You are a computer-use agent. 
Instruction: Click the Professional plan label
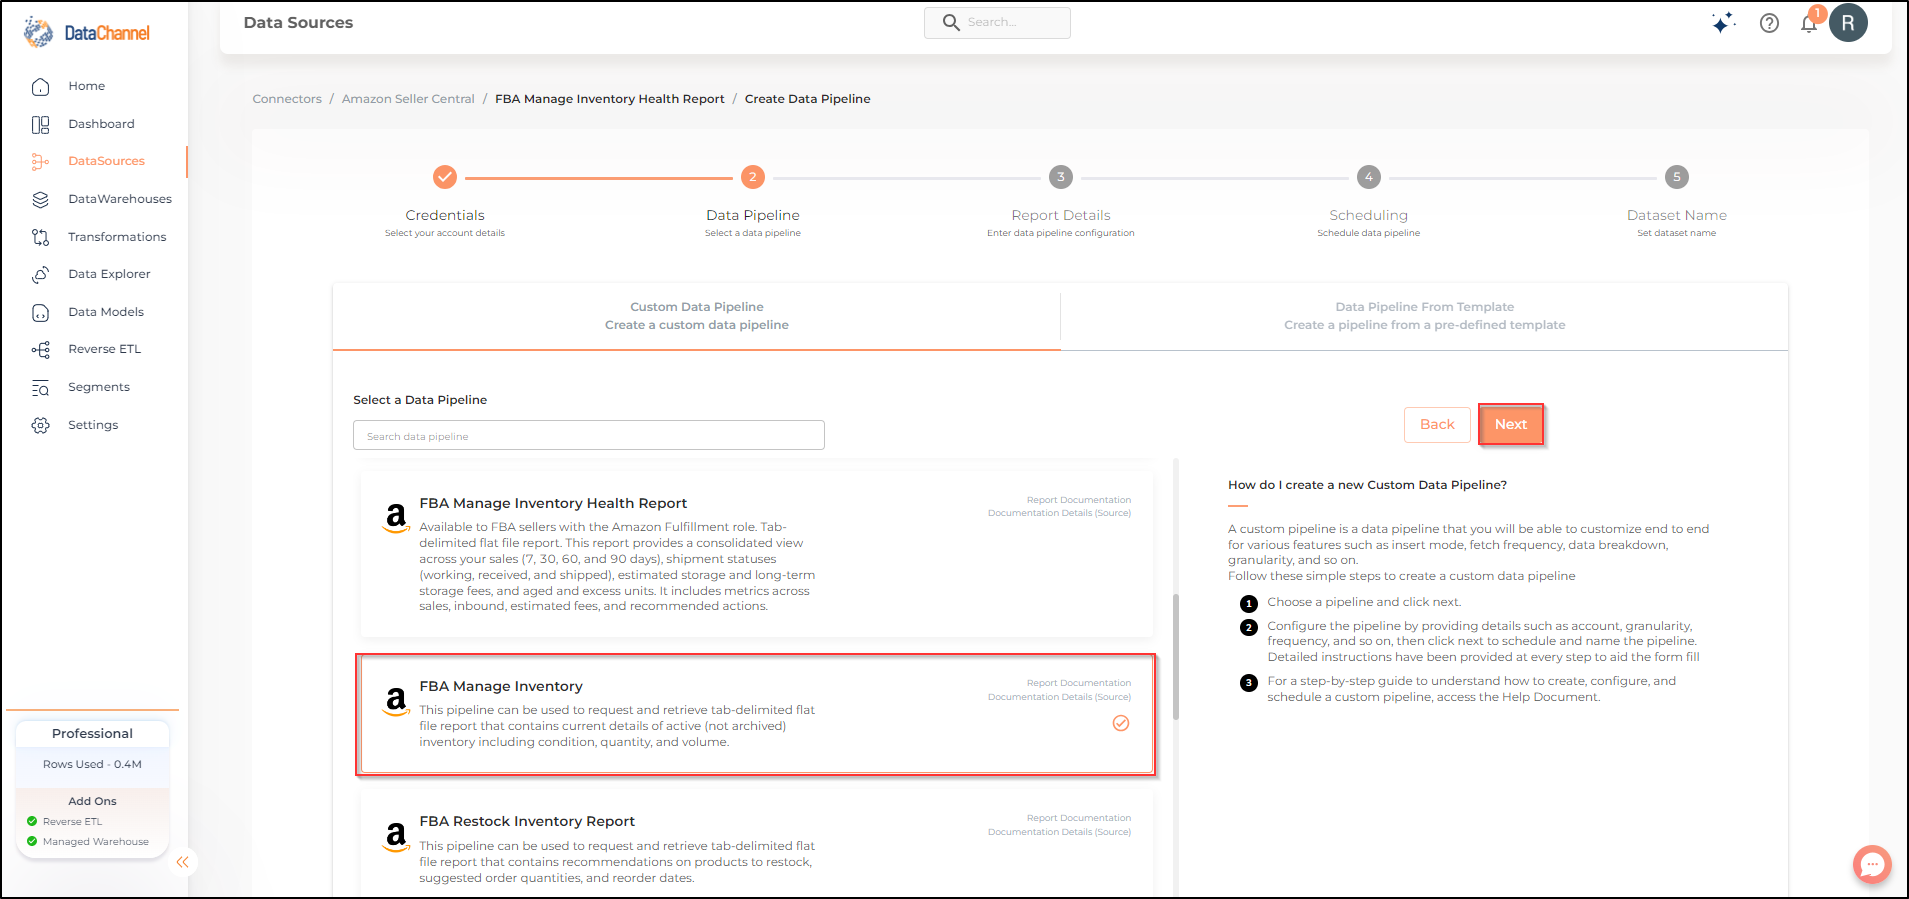pyautogui.click(x=92, y=734)
